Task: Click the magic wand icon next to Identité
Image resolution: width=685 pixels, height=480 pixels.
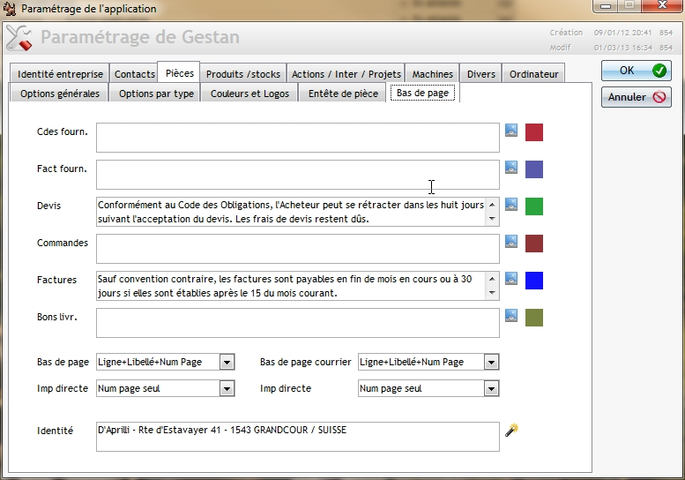Action: [x=512, y=430]
